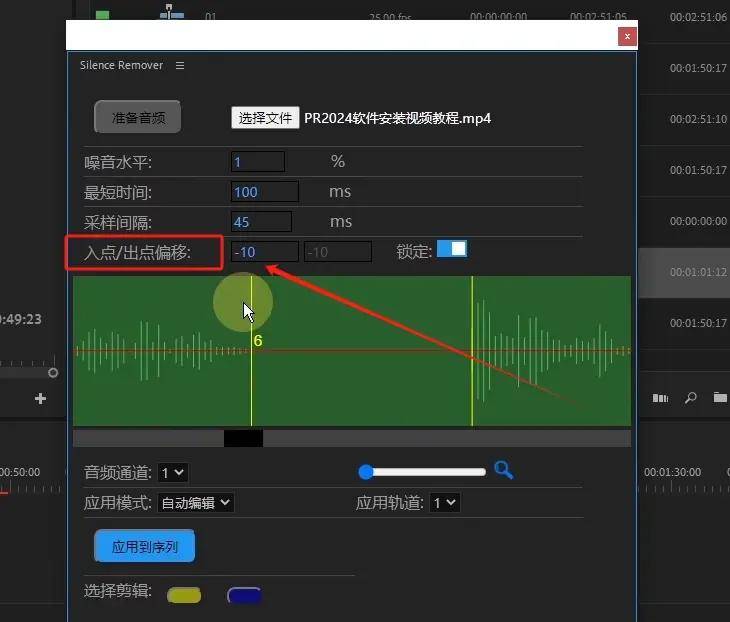
Task: Open the 音频通道 dropdown
Action: click(x=173, y=473)
